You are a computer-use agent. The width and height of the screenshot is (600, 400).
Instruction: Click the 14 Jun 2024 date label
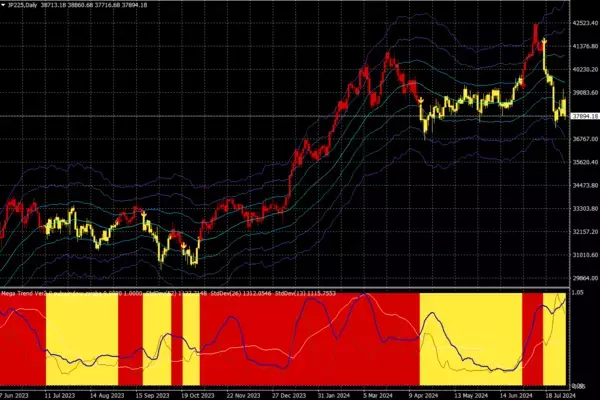coord(516,395)
